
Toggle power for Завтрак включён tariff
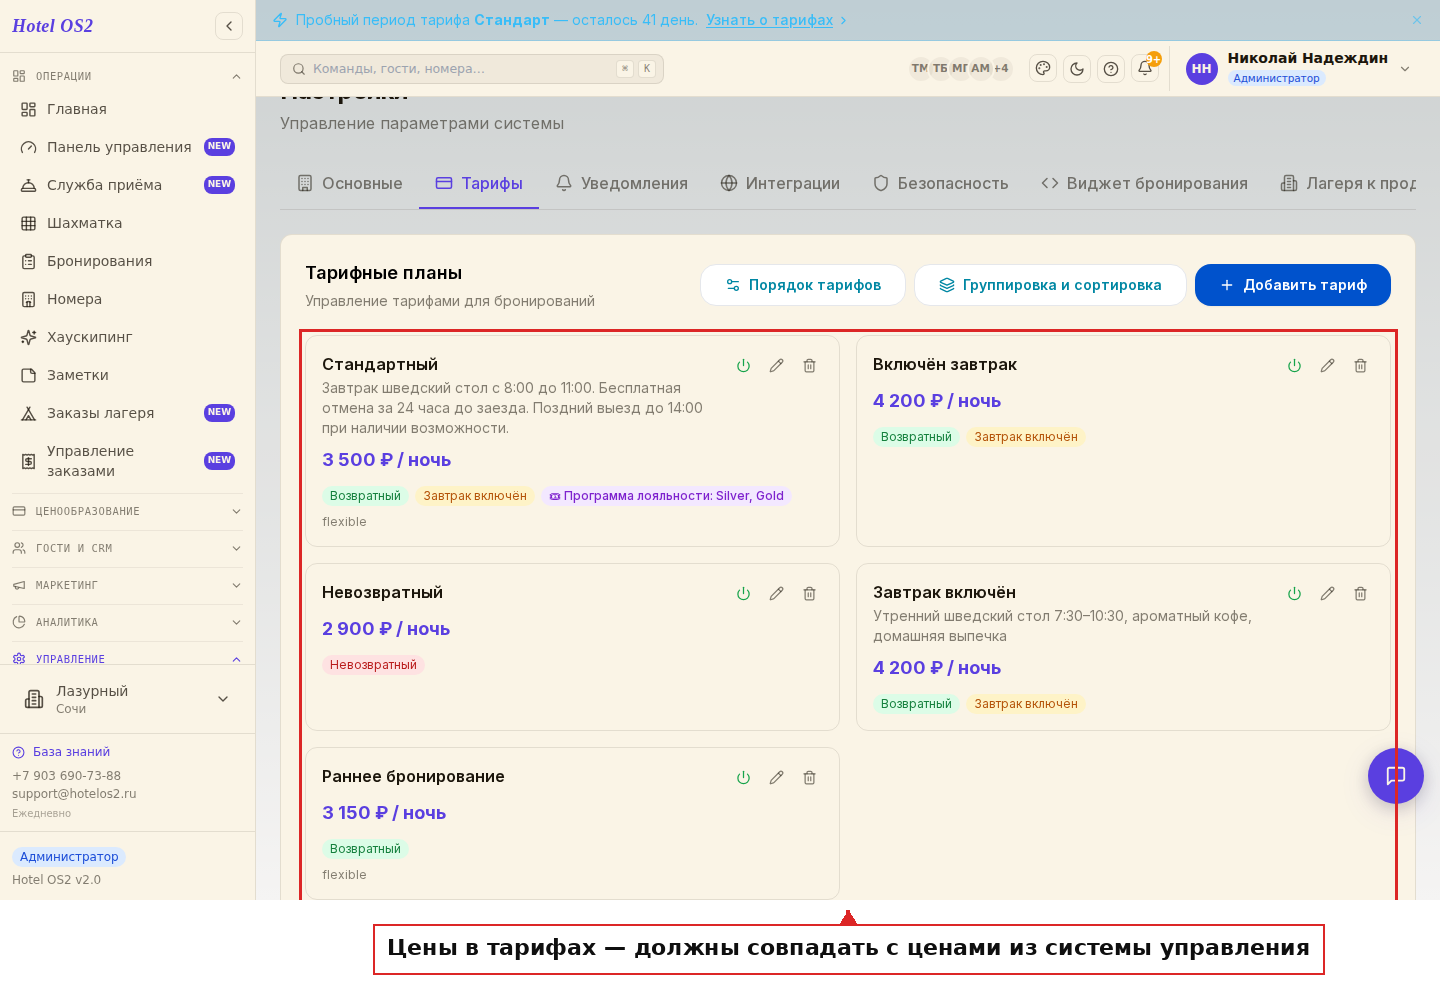pos(1294,594)
